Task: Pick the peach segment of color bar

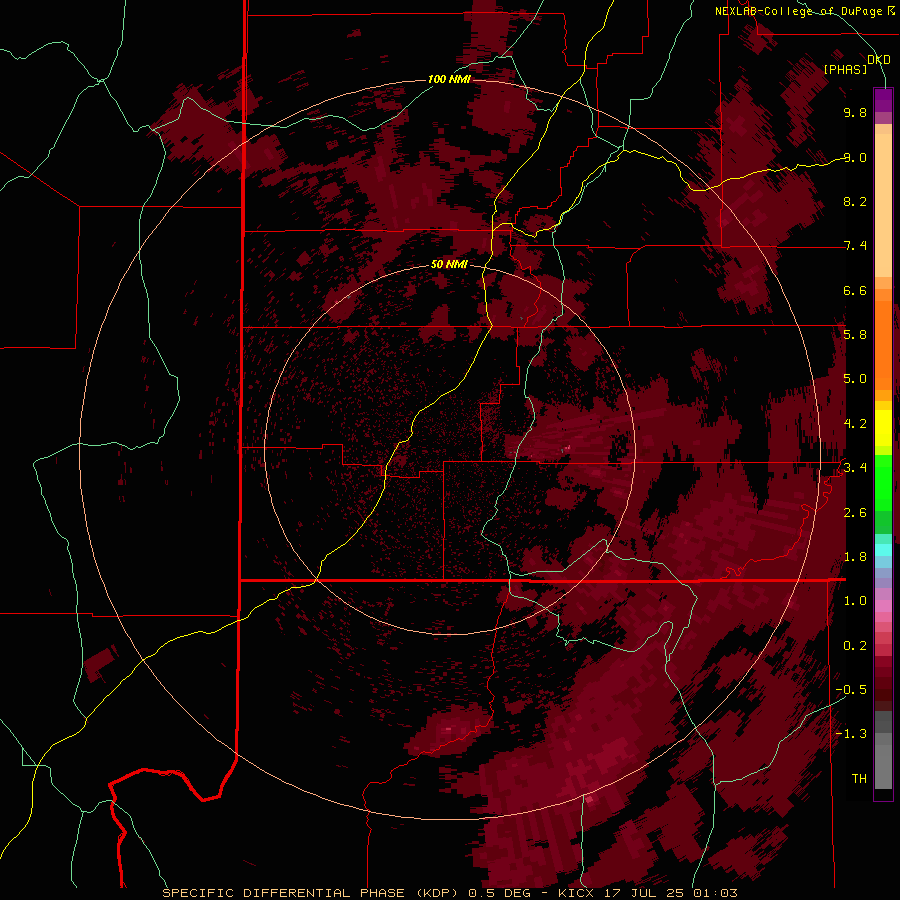Action: click(883, 205)
